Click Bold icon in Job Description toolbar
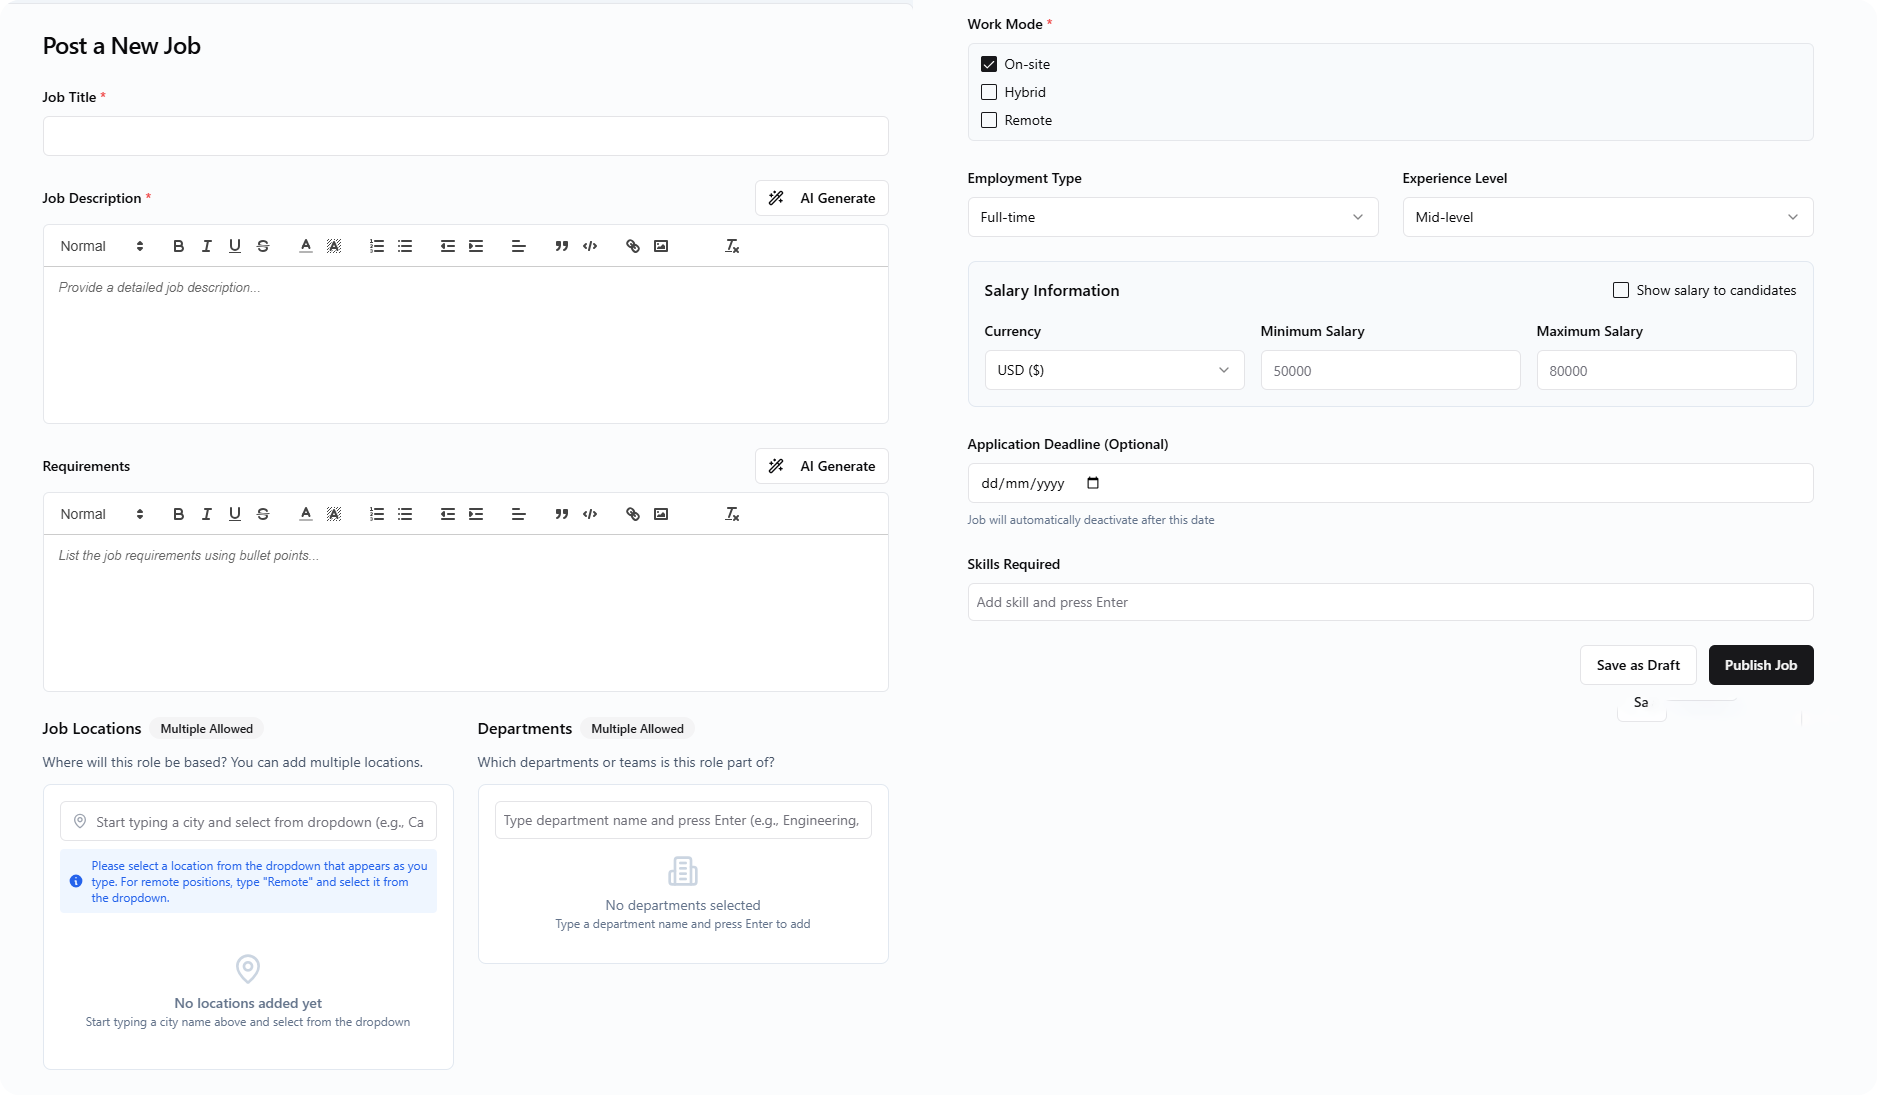The height and width of the screenshot is (1095, 1877). (178, 246)
